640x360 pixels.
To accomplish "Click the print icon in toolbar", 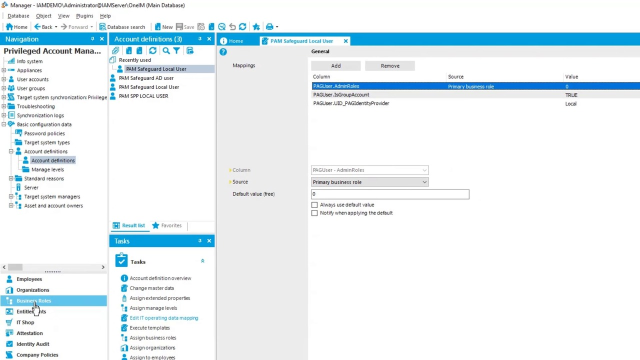I will [269, 27].
